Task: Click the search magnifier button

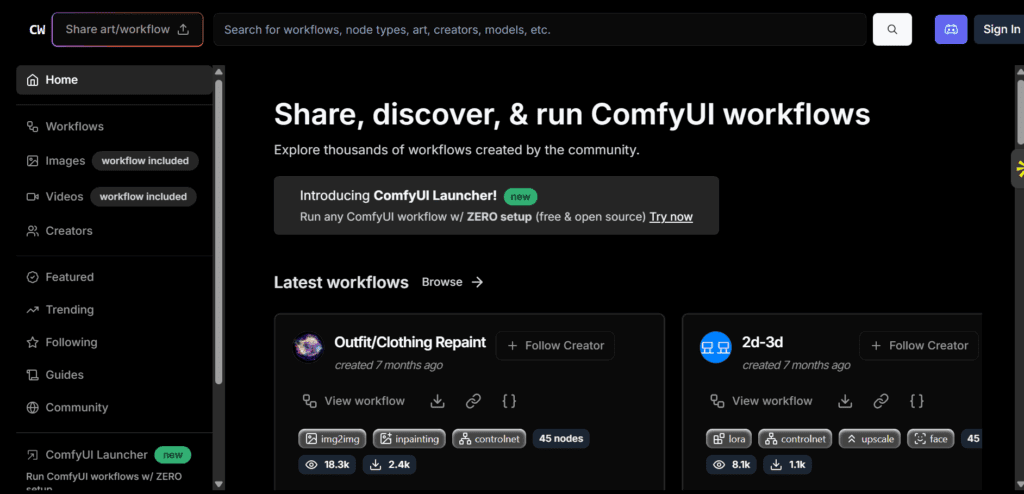Action: [892, 30]
